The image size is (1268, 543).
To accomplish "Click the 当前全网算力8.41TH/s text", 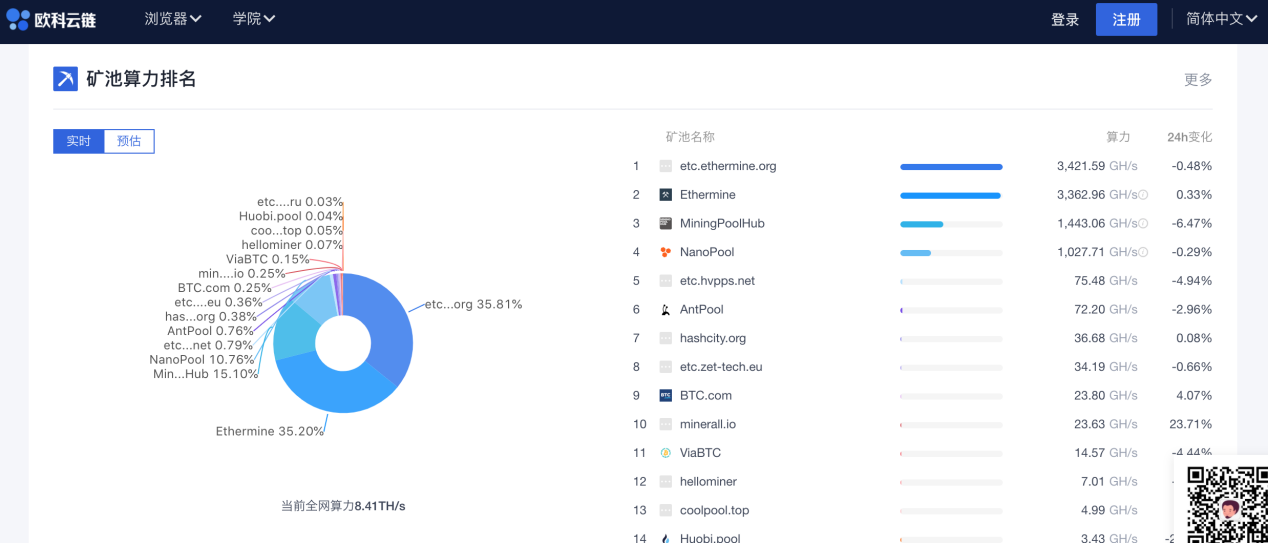I will click(x=343, y=506).
